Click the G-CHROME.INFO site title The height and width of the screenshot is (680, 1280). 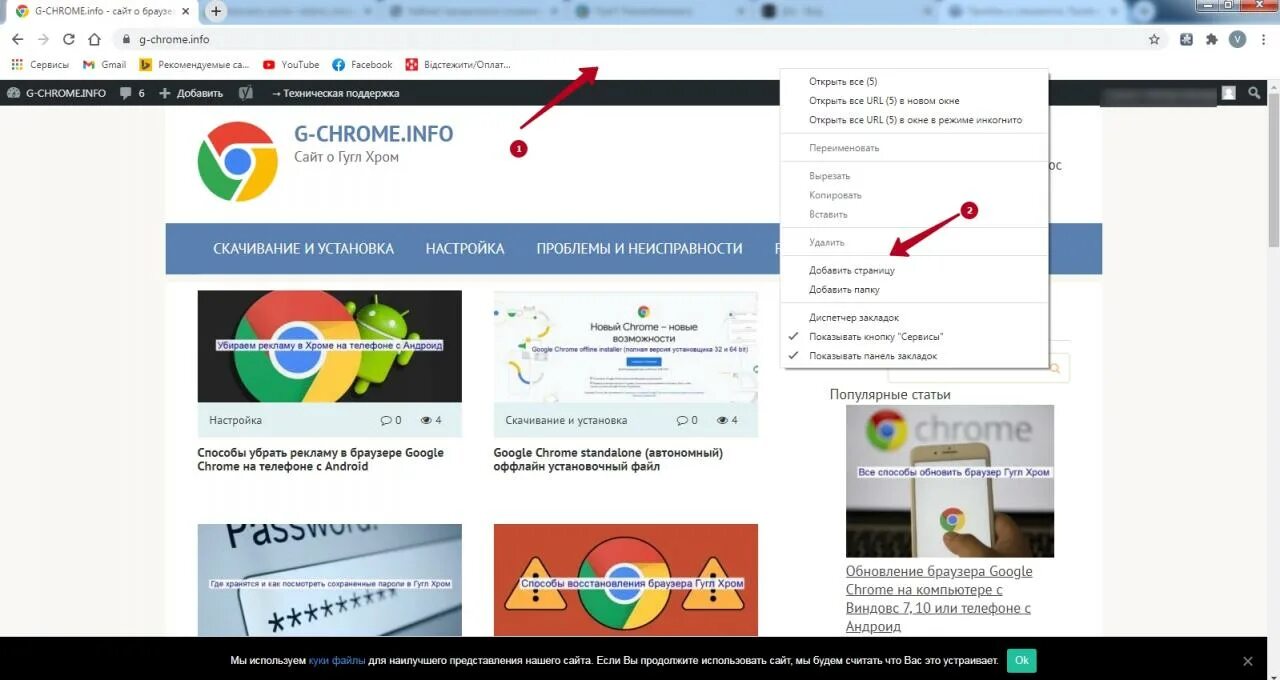(373, 134)
